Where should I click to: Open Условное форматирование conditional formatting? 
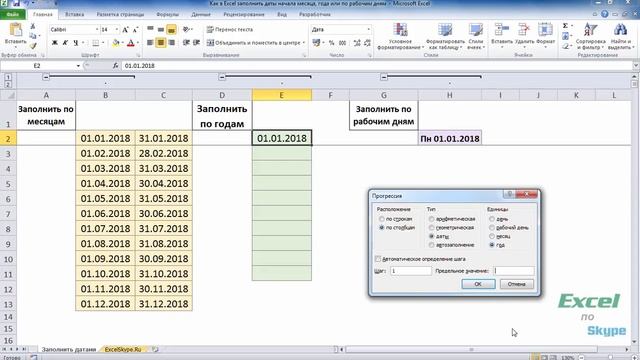pos(400,37)
